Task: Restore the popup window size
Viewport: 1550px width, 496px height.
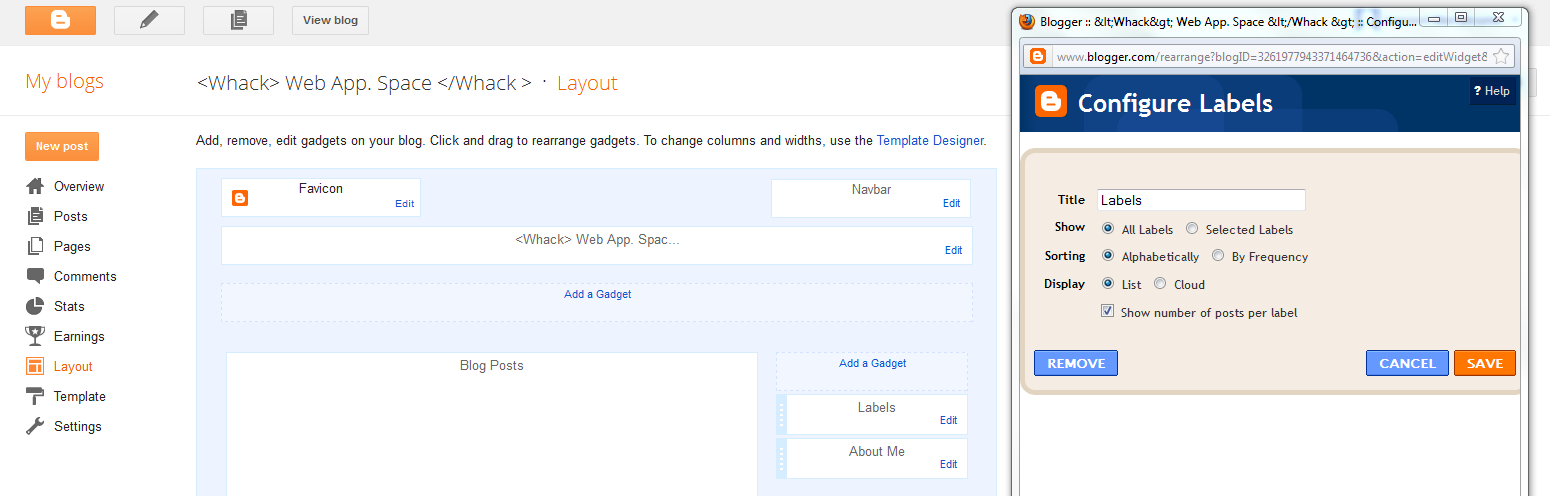Action: pos(1461,17)
